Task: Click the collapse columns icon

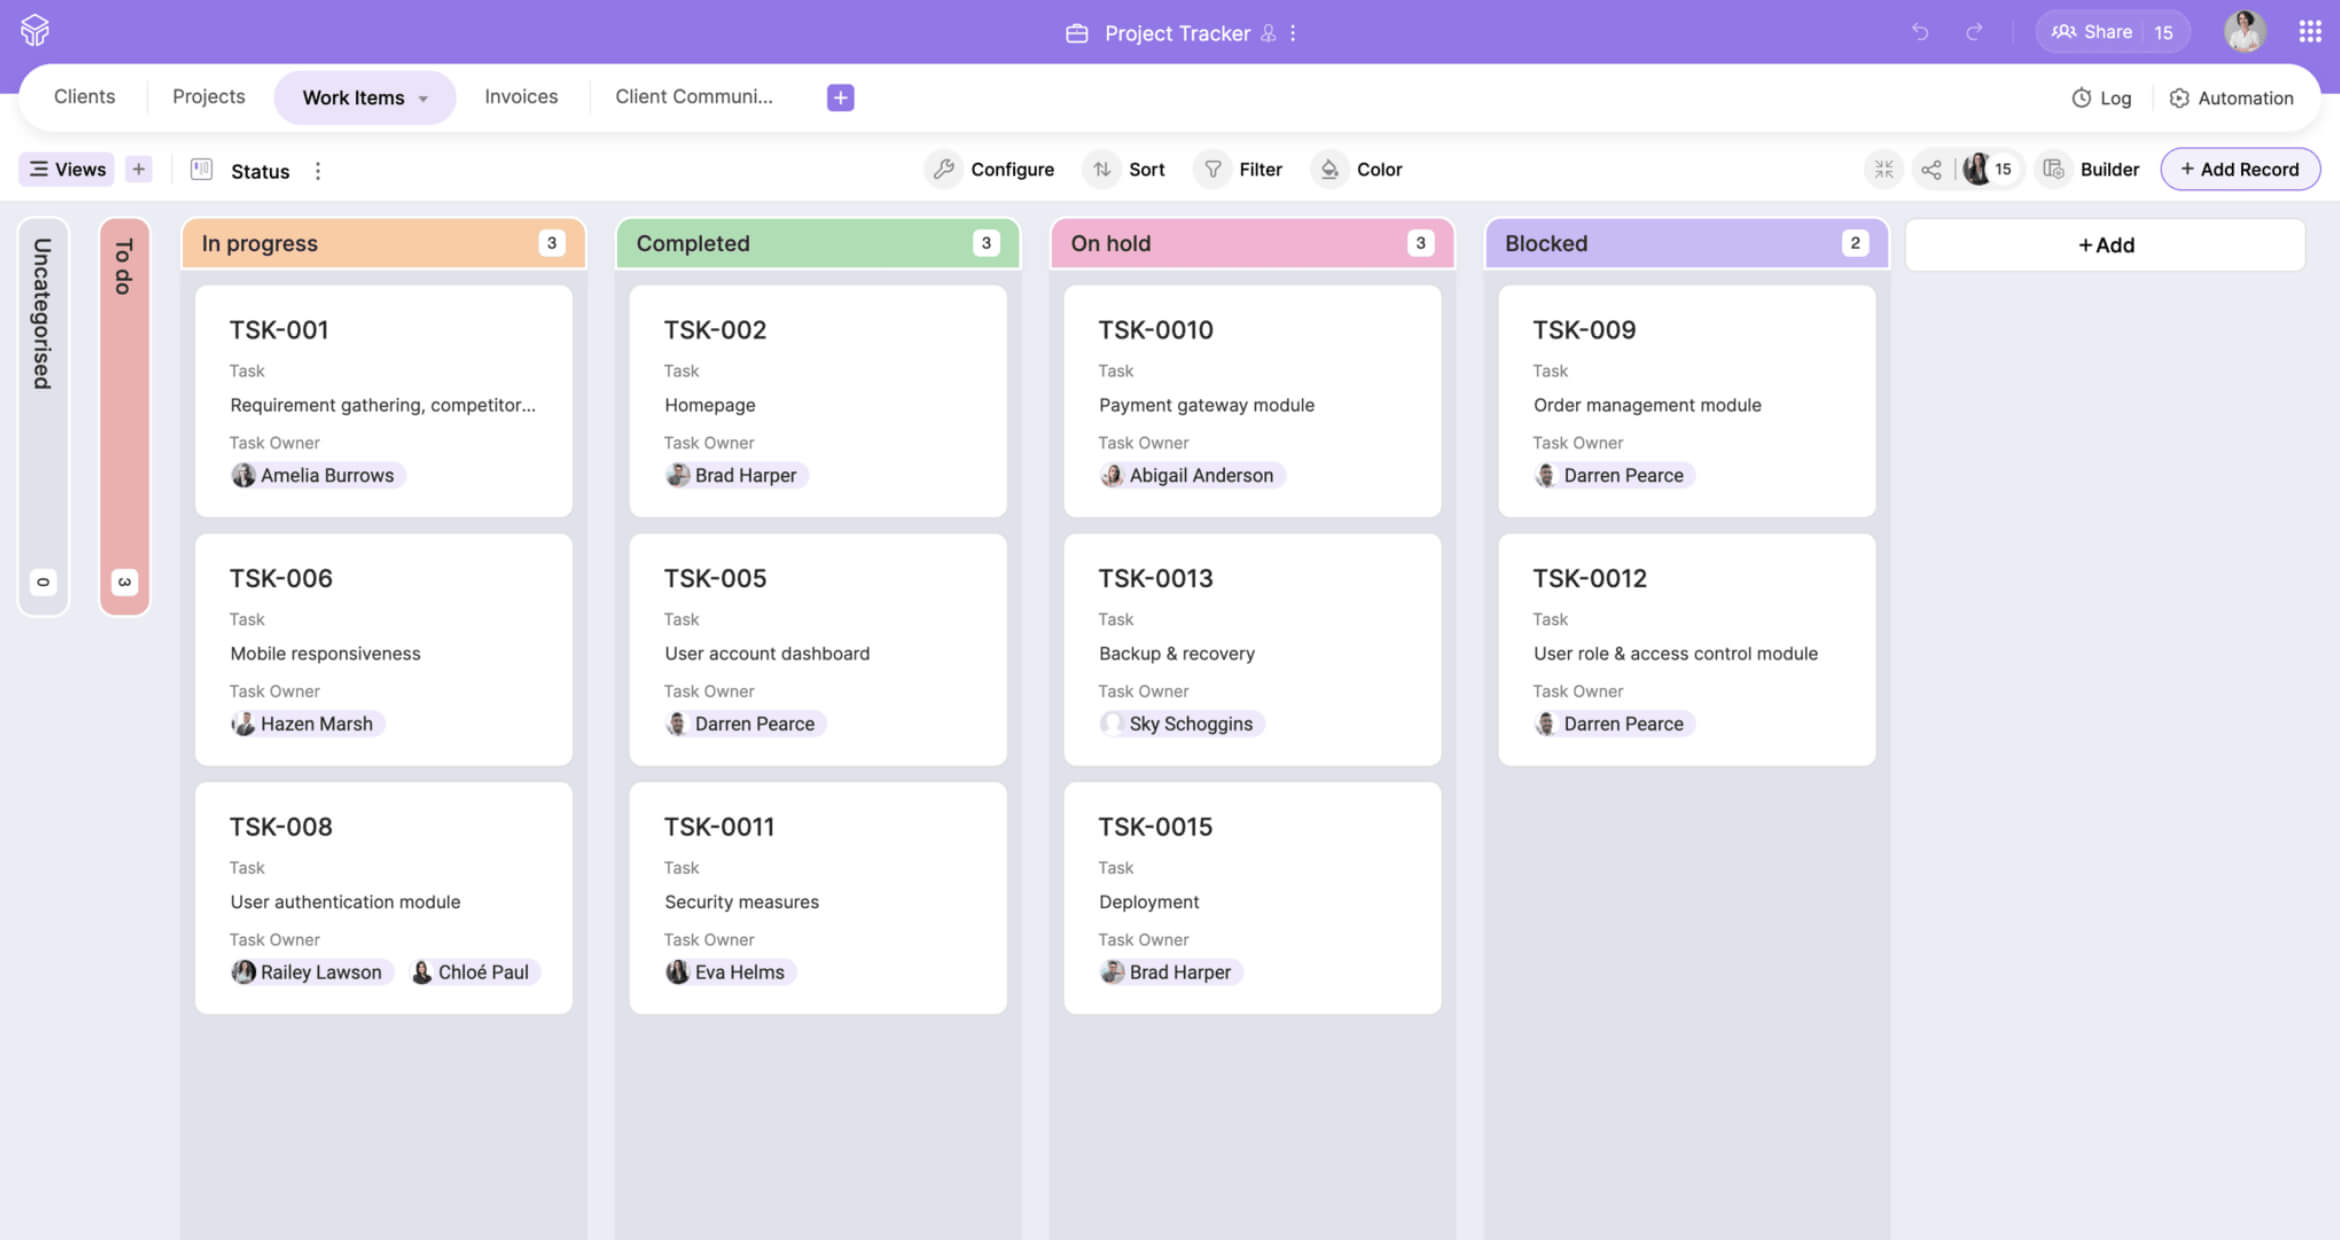Action: [x=1884, y=169]
